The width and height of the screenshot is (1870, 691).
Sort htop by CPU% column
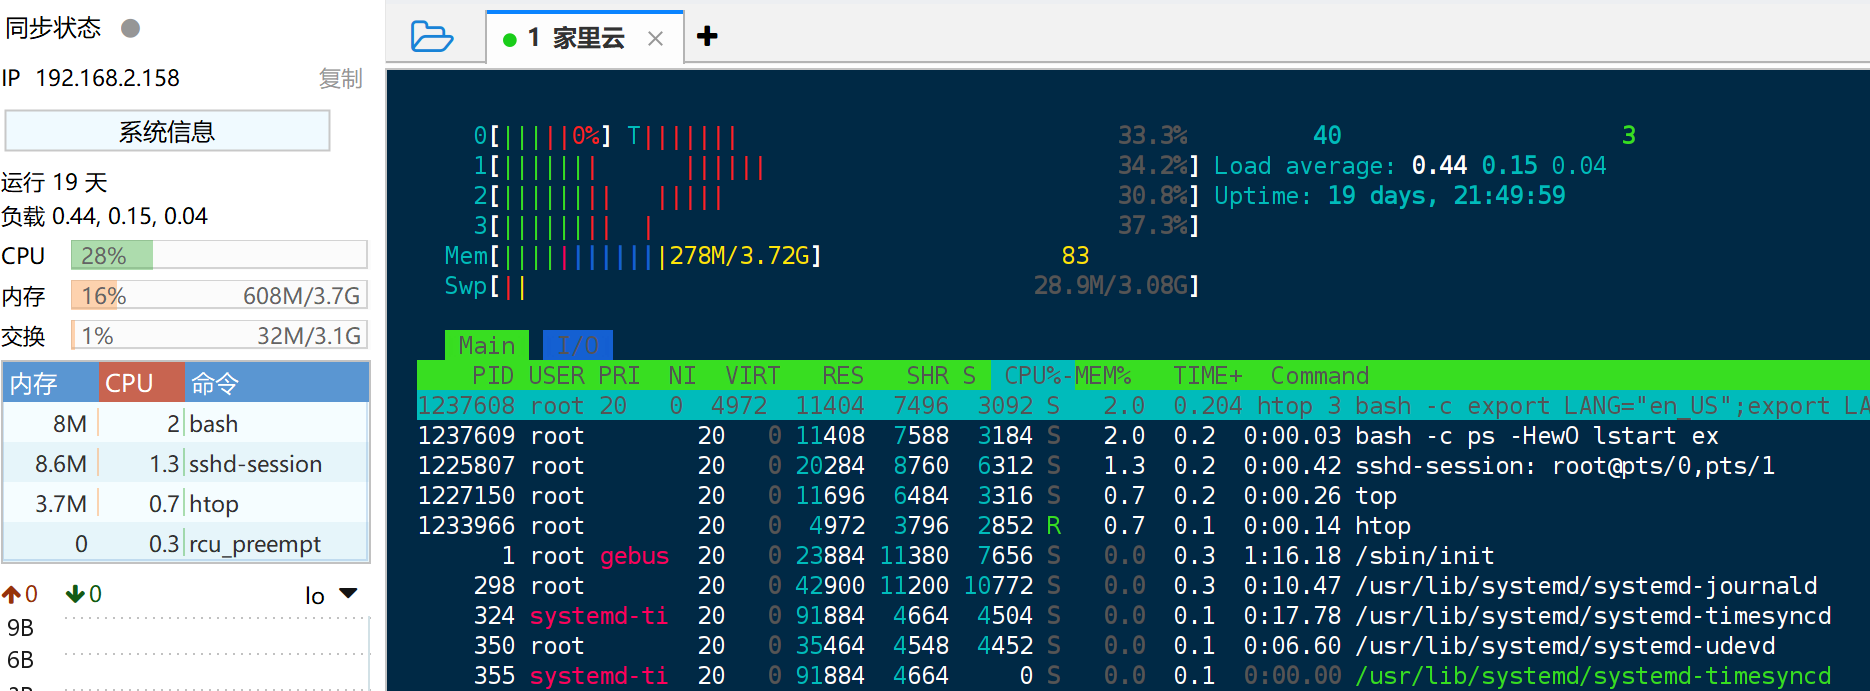coord(1033,375)
